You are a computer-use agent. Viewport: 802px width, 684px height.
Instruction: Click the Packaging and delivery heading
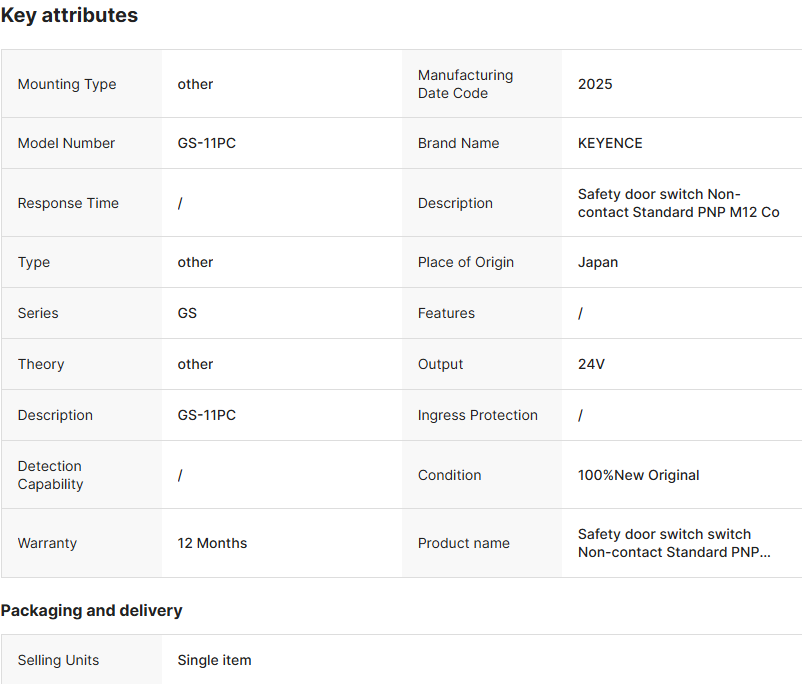(91, 610)
